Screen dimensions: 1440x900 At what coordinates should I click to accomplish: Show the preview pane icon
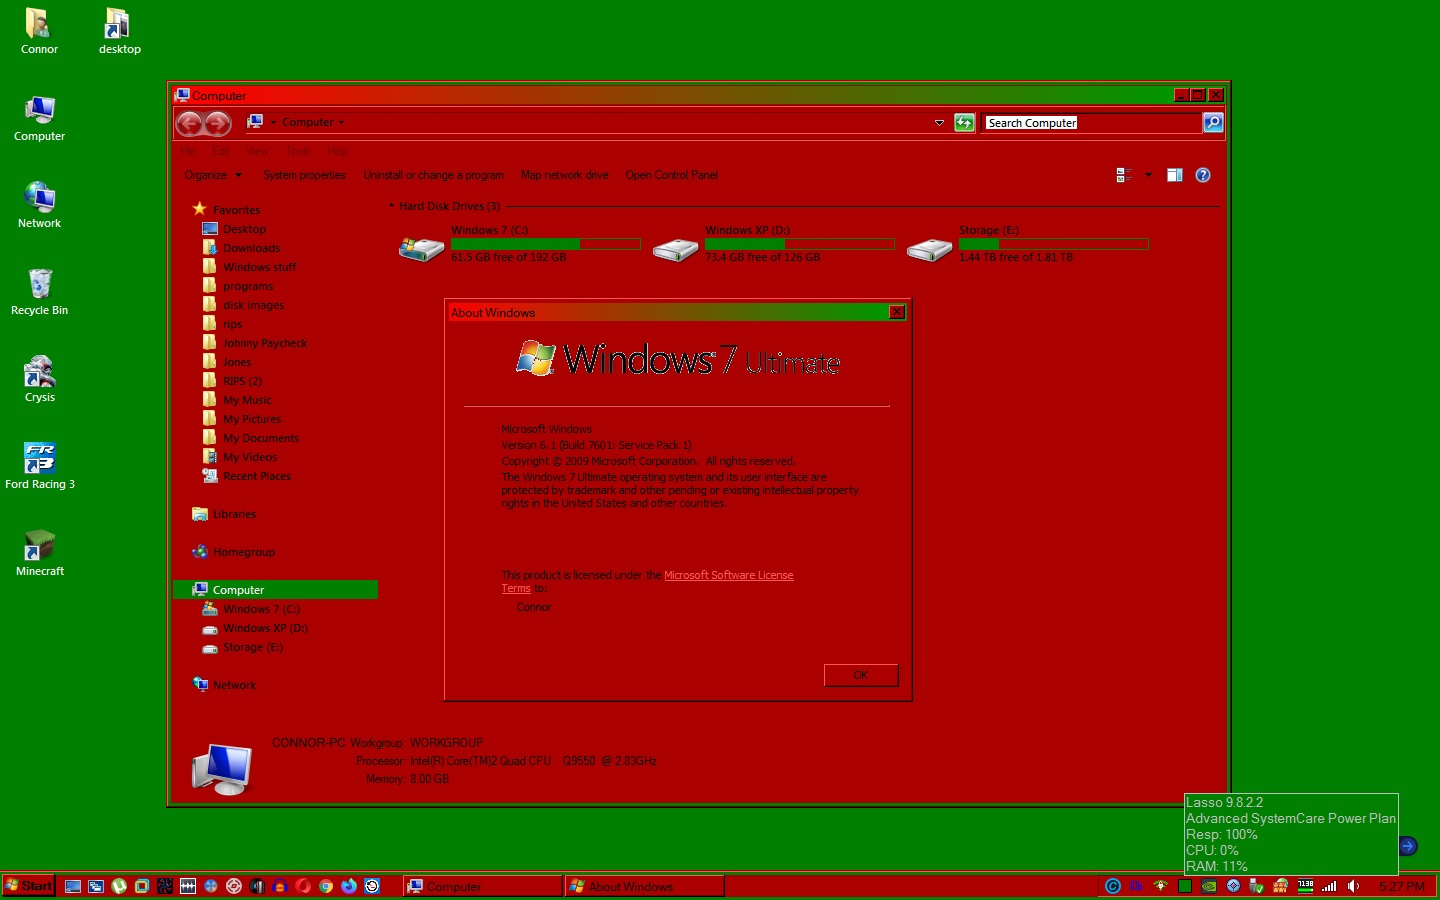tap(1175, 175)
